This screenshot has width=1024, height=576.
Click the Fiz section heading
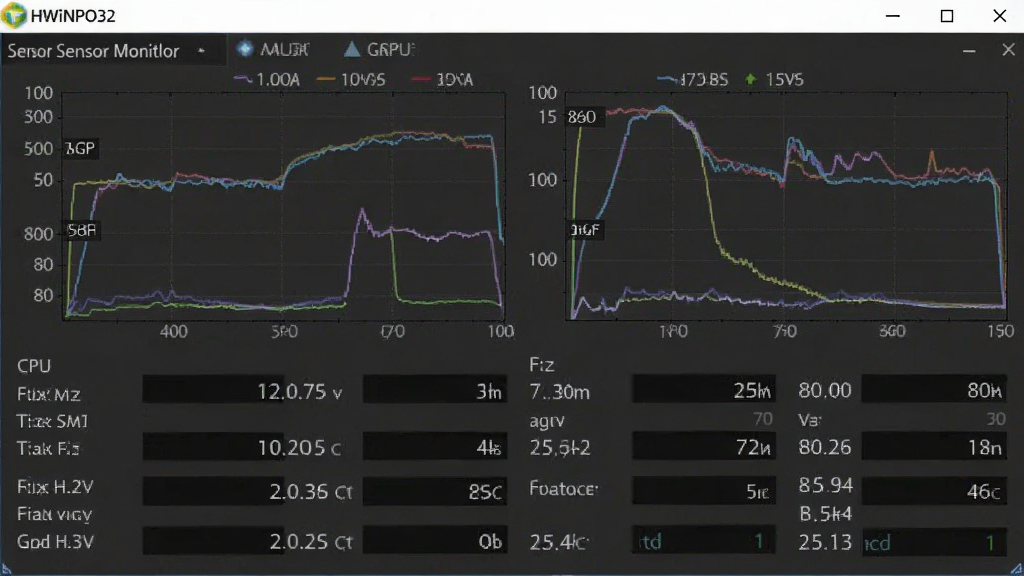point(542,365)
